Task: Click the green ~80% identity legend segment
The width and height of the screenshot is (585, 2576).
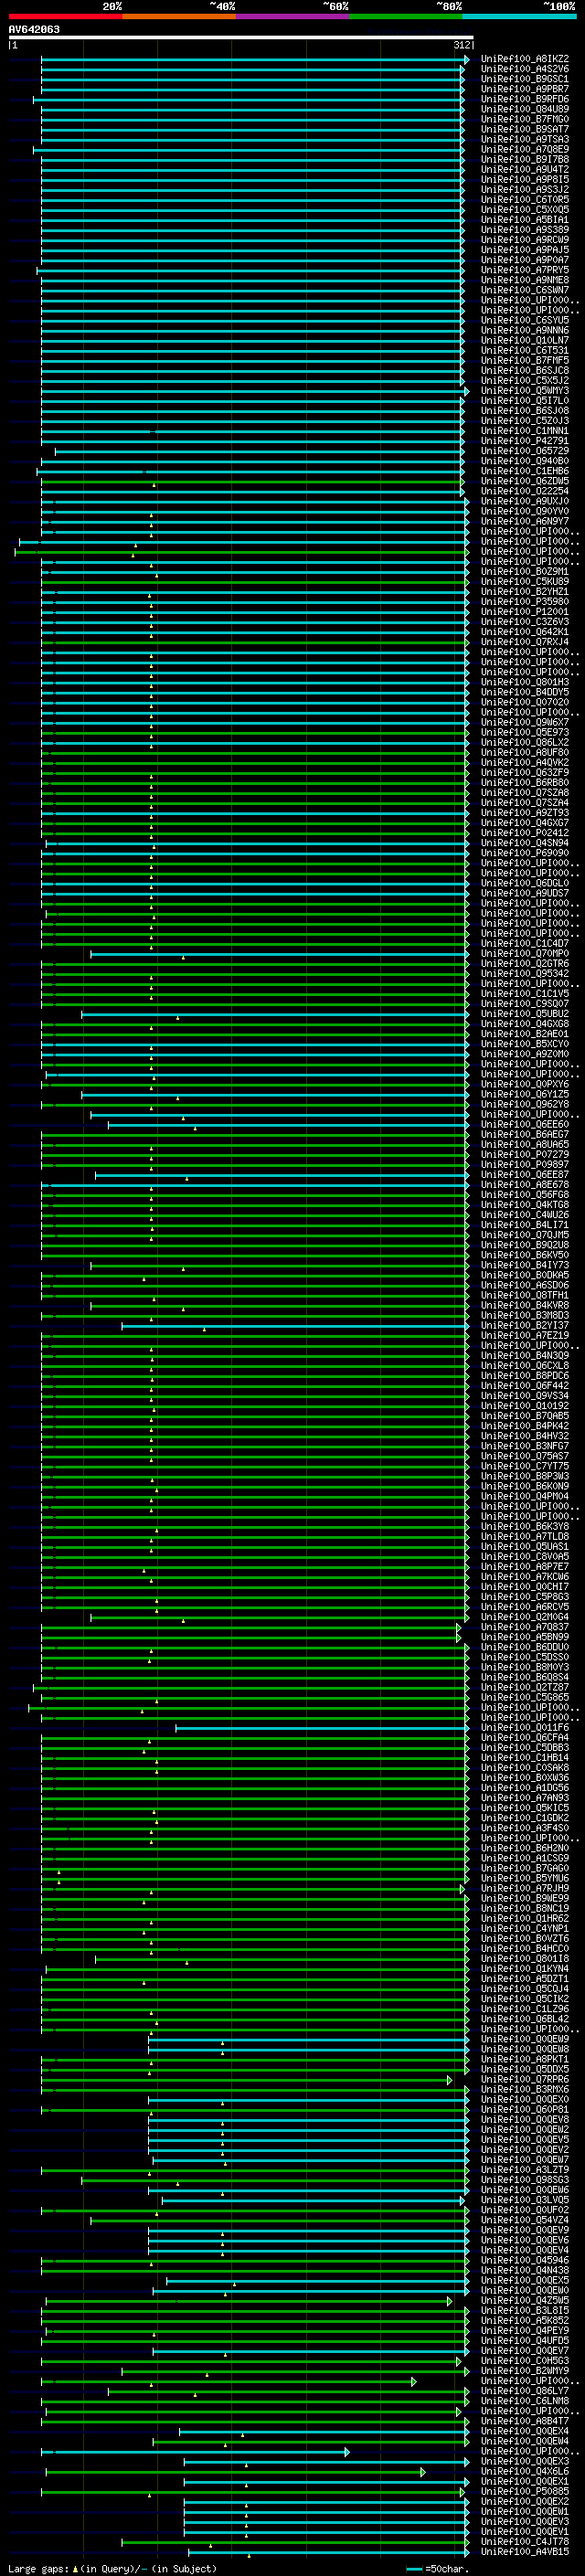Action: (x=406, y=16)
